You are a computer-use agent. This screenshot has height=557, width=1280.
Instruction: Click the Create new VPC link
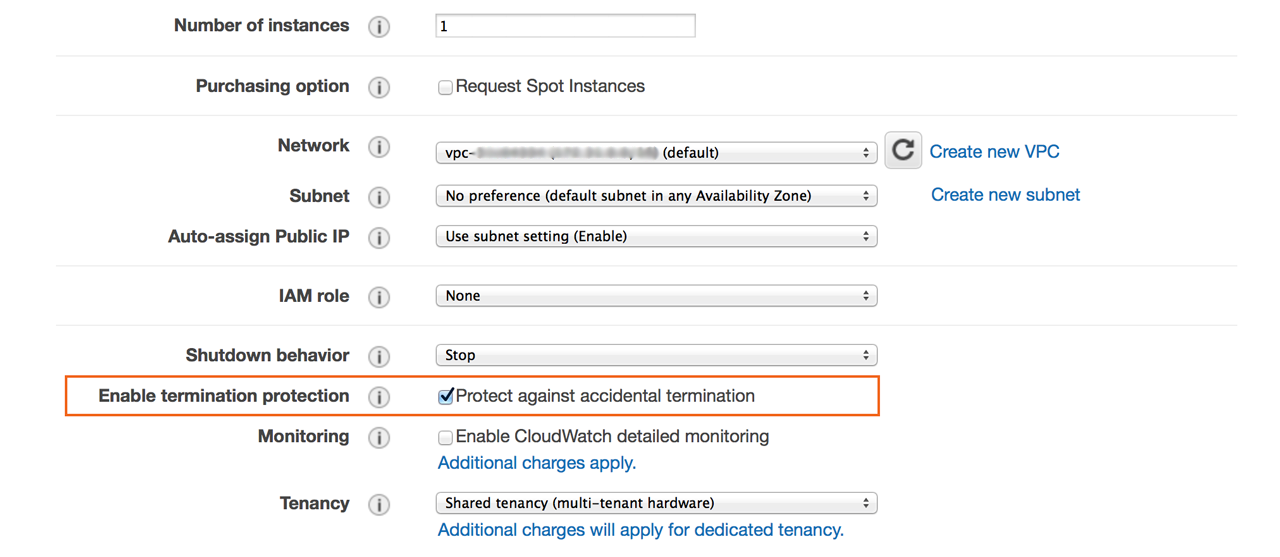(x=994, y=152)
